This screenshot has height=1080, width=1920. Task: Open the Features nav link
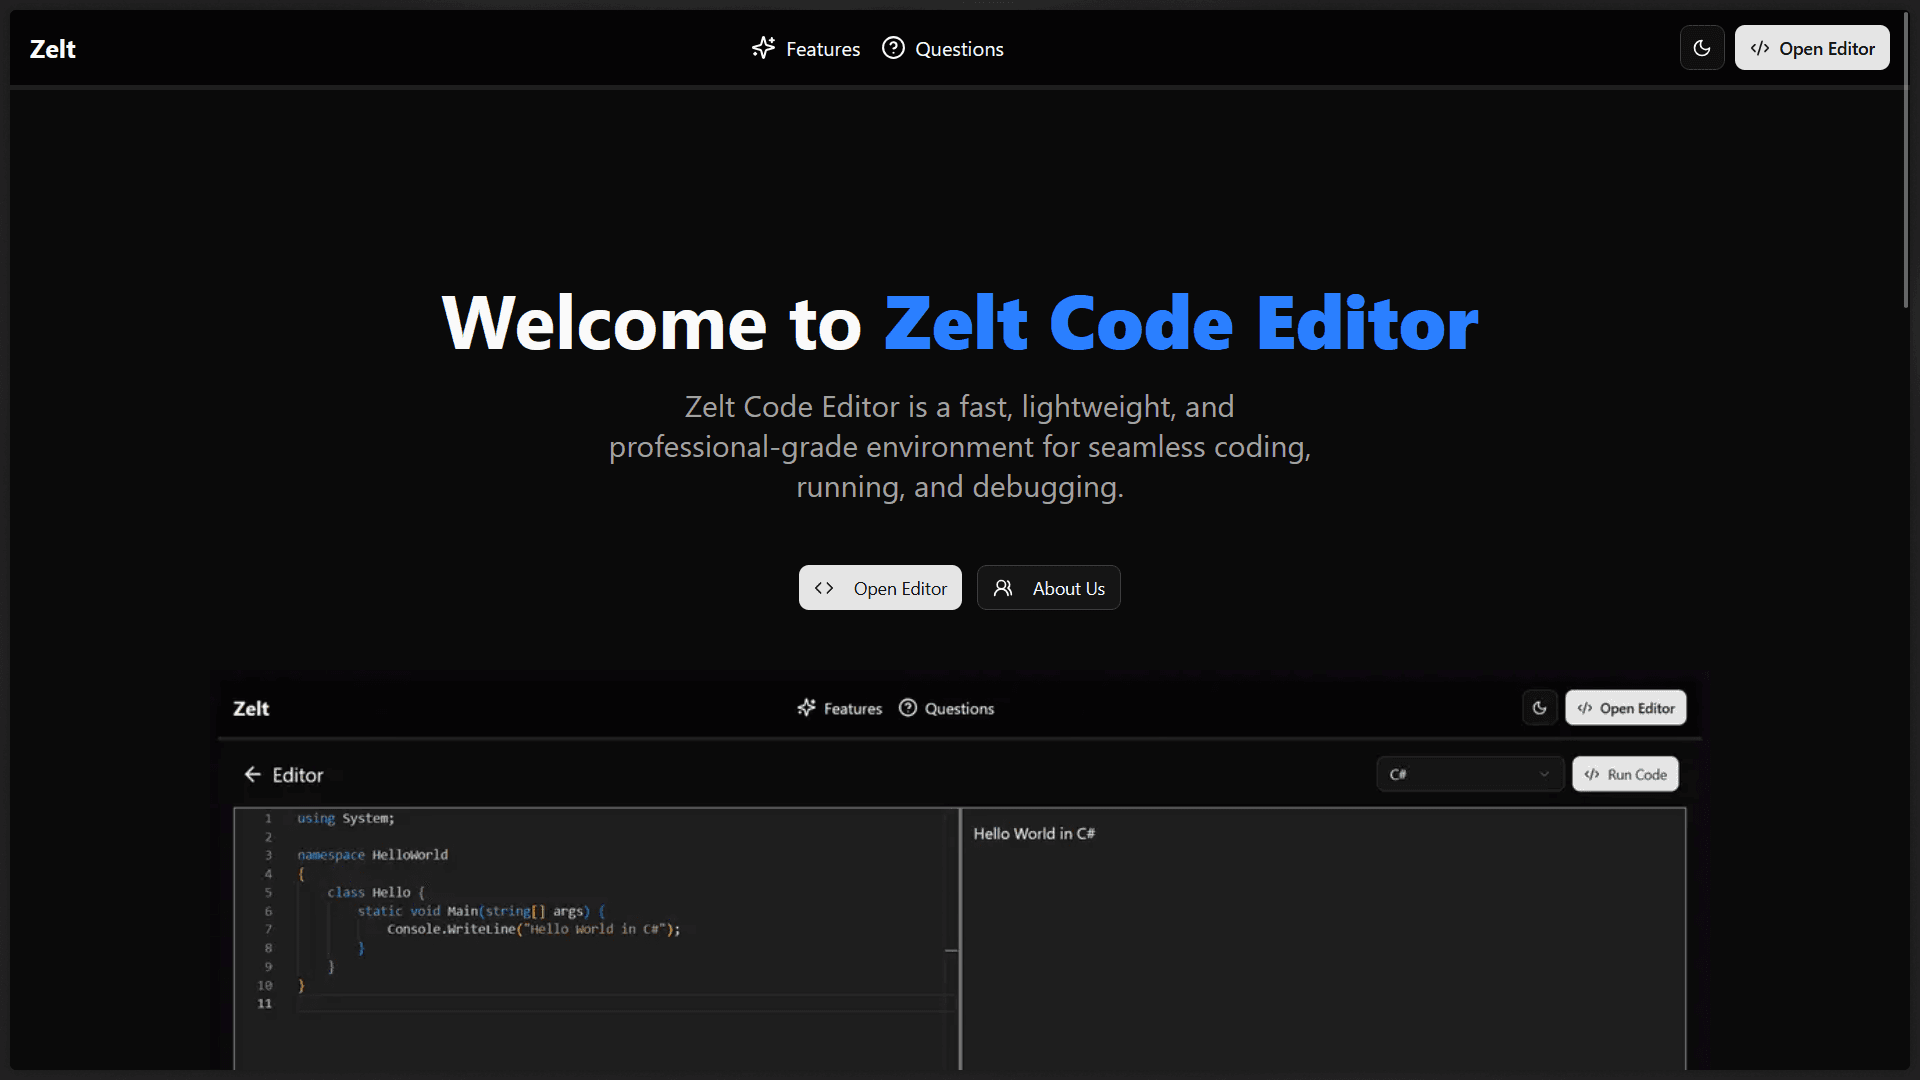[x=806, y=49]
